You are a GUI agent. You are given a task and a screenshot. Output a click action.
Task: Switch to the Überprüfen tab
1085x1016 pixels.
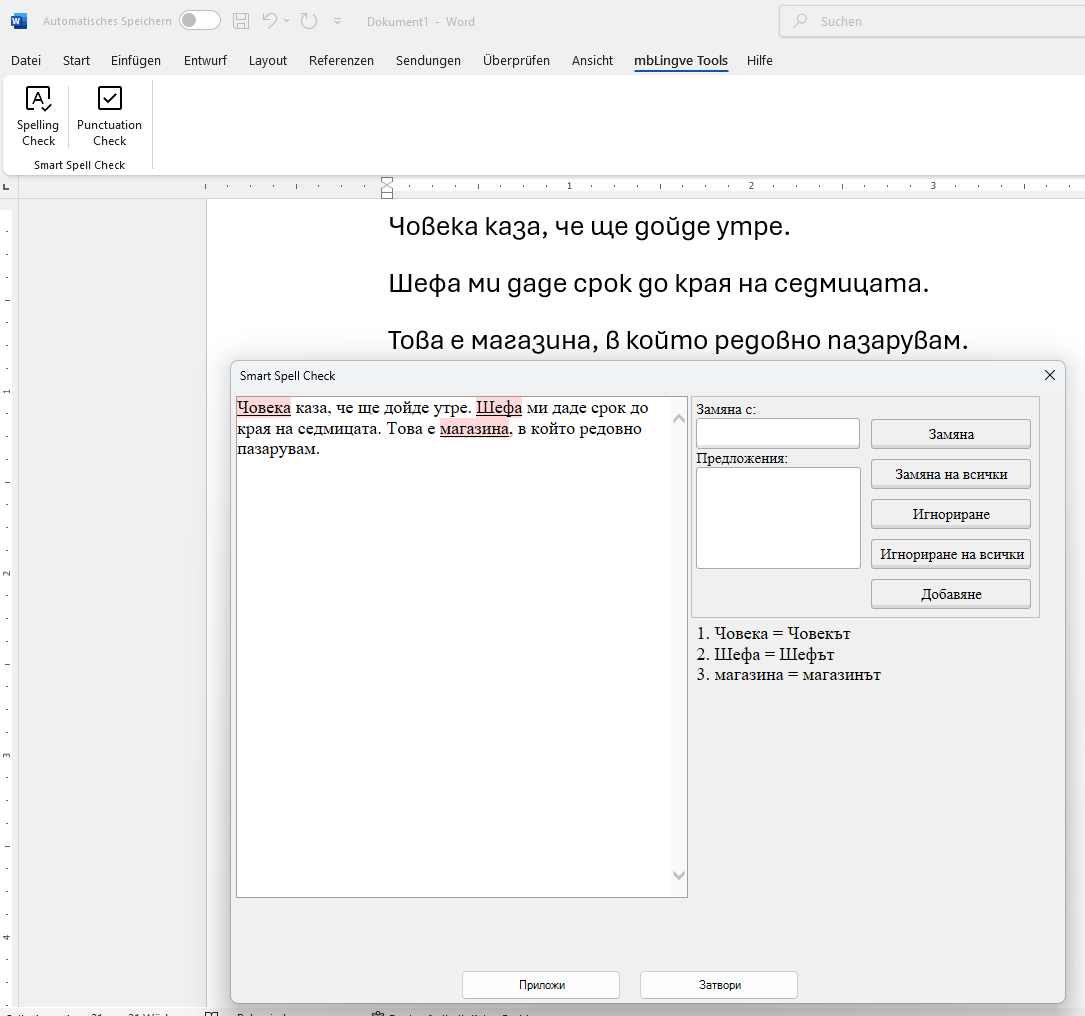click(516, 61)
